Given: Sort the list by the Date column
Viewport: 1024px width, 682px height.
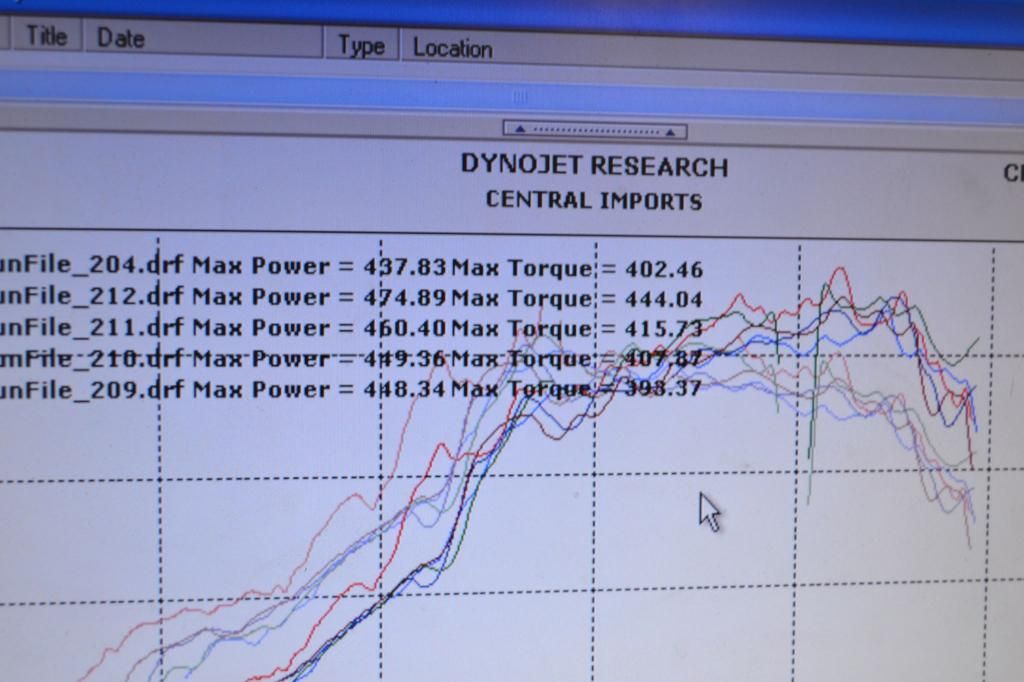Looking at the screenshot, I should (202, 40).
